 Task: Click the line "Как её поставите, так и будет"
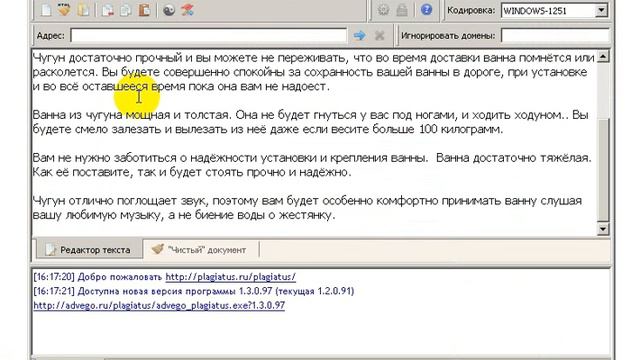point(192,172)
